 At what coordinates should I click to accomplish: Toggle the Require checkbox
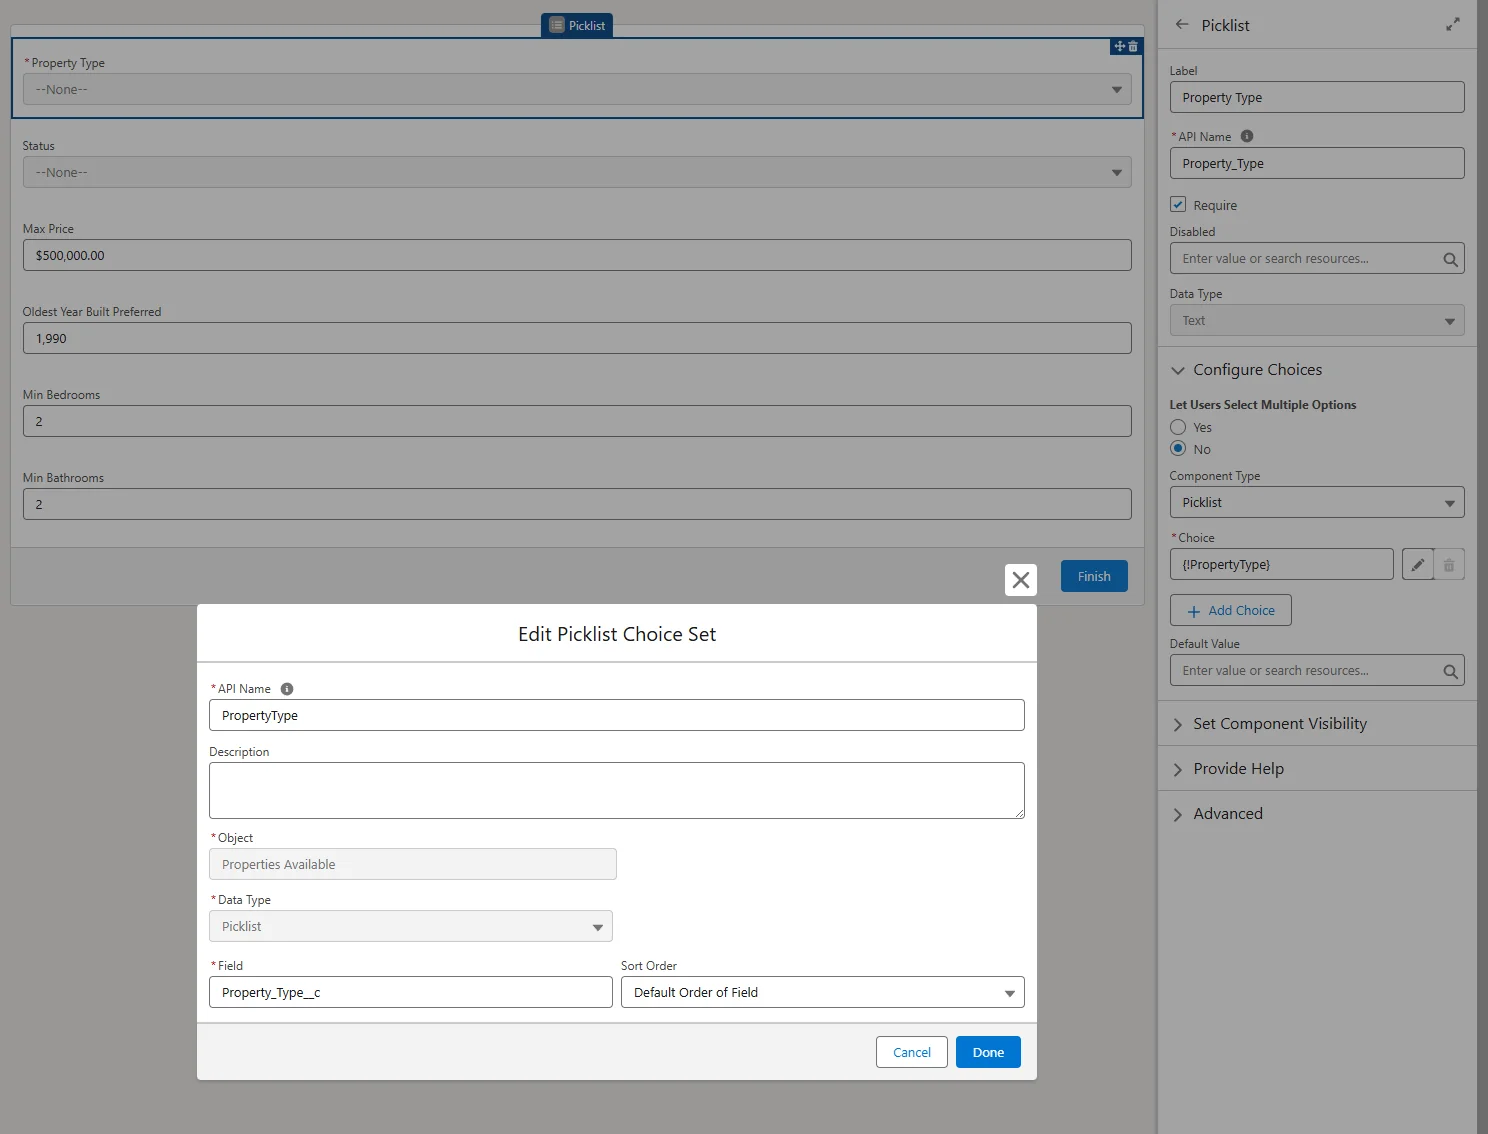coord(1178,204)
